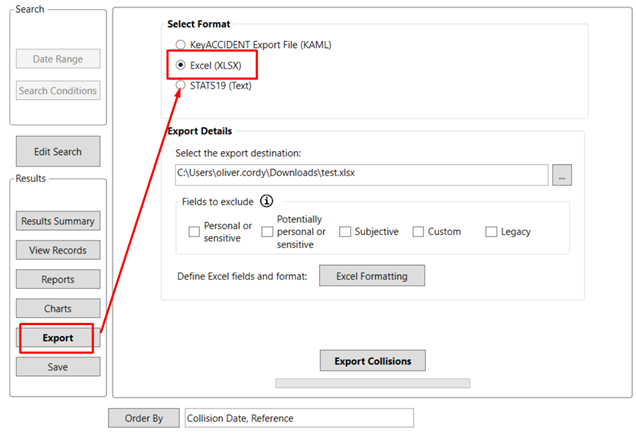Viewport: 636px width, 434px height.
Task: Go to View Records
Action: point(58,250)
